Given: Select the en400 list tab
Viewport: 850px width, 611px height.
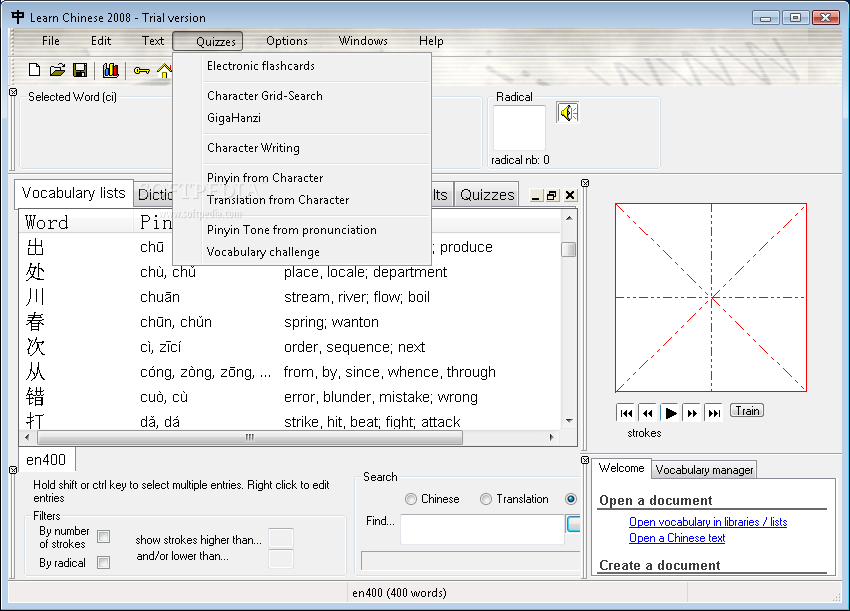Looking at the screenshot, I should (x=46, y=460).
